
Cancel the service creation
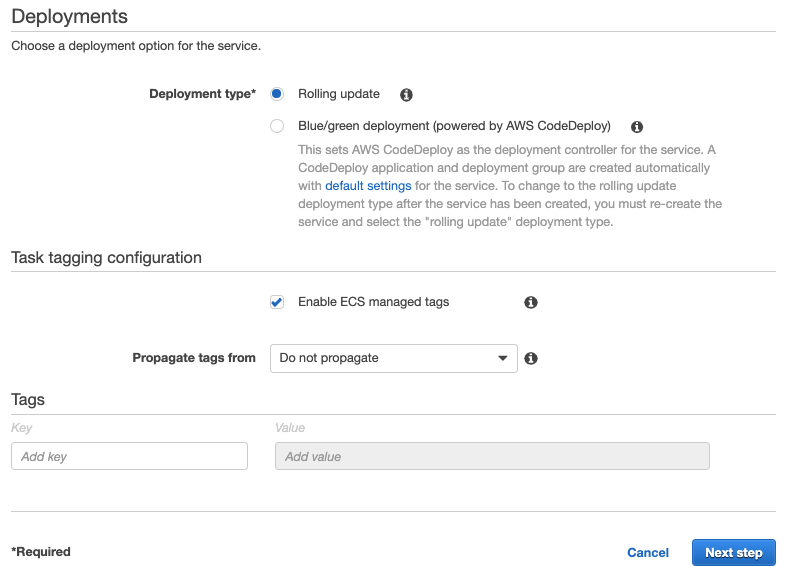648,552
